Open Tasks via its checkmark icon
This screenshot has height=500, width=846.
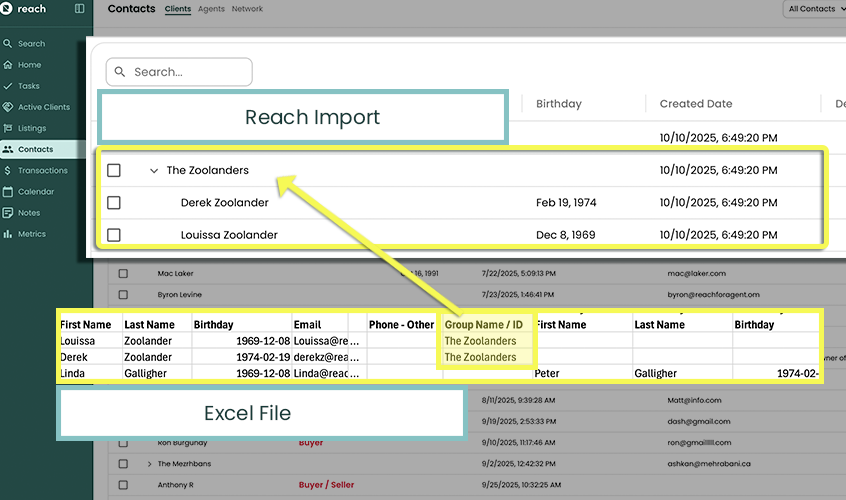click(x=8, y=86)
